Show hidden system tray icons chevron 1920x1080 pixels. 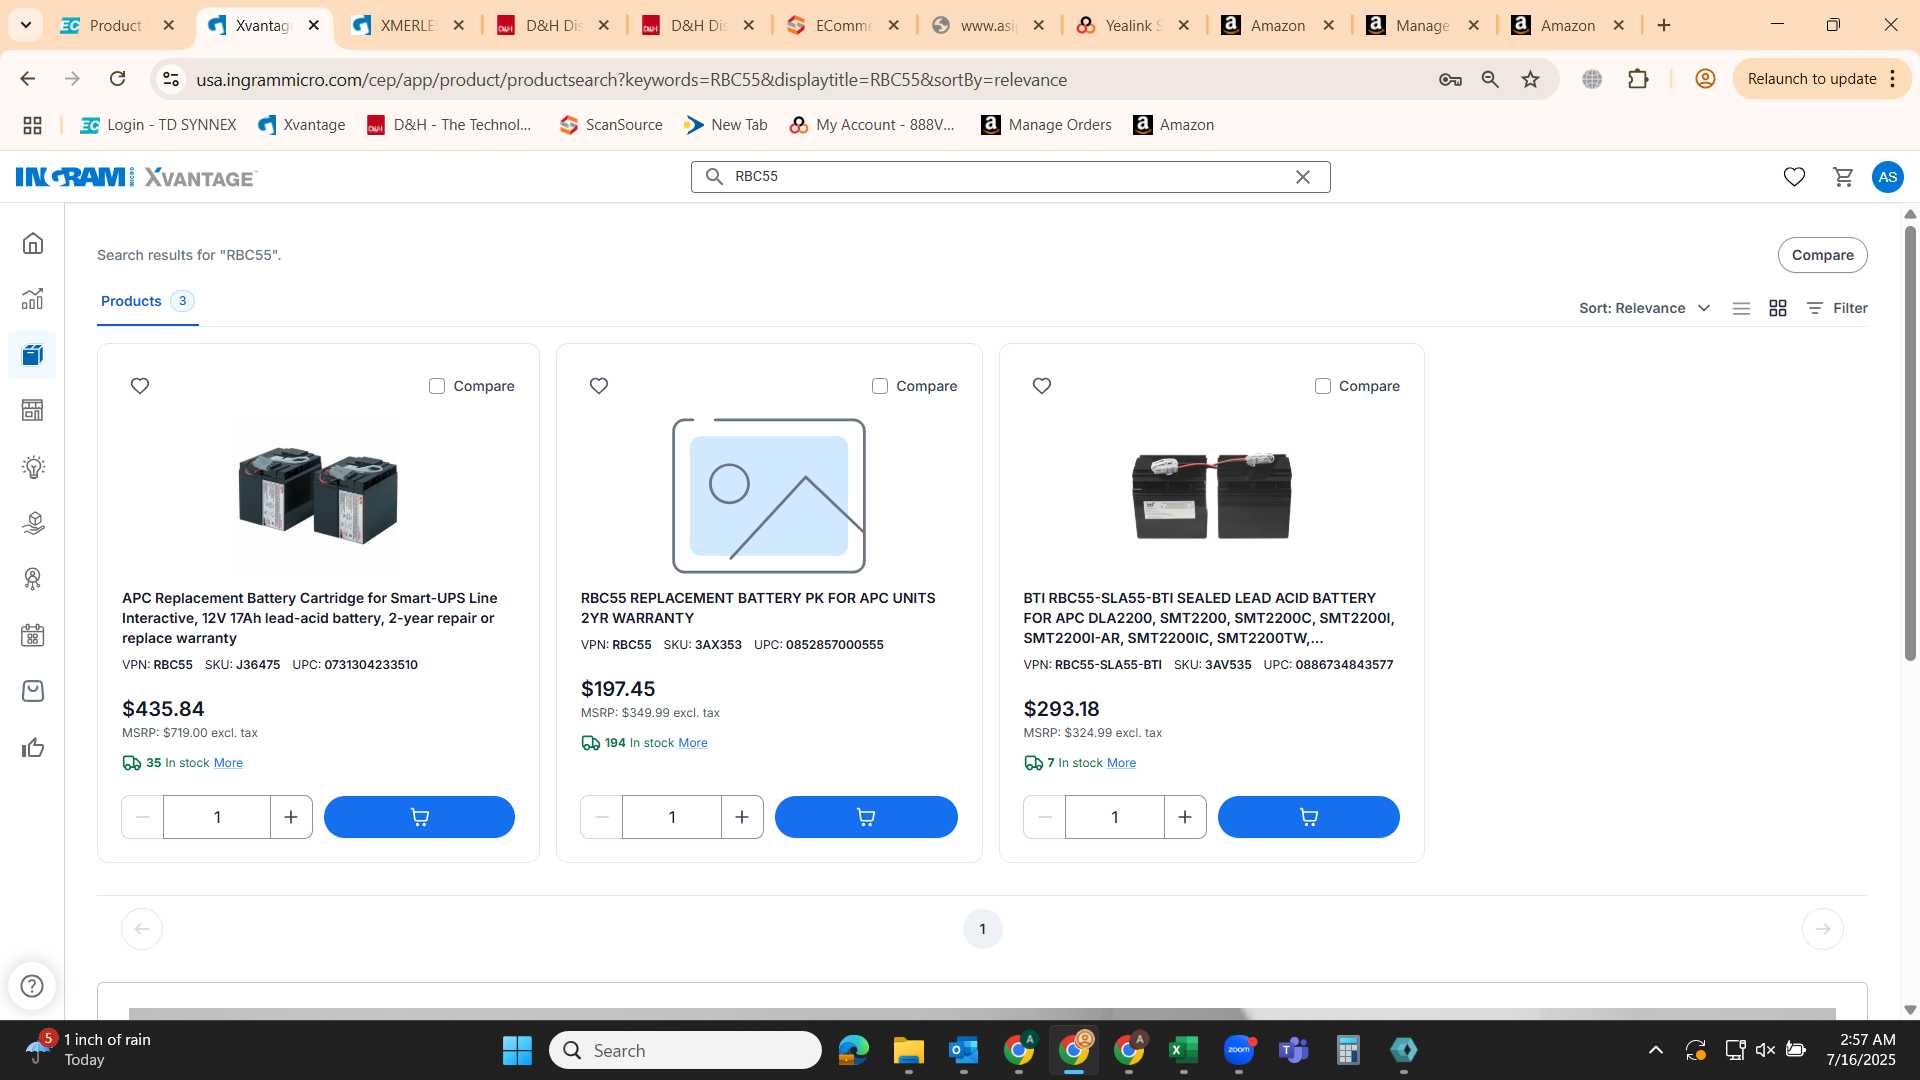[1656, 1050]
